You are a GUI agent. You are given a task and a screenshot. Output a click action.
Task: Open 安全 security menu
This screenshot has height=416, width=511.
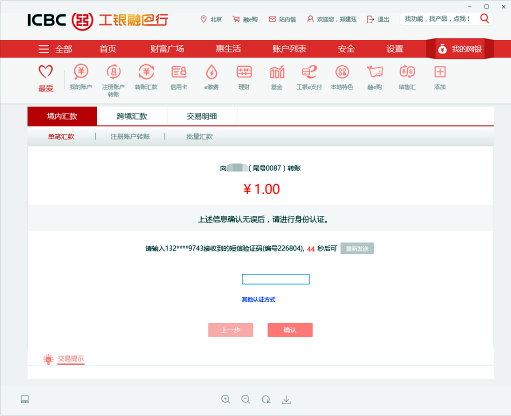click(346, 49)
